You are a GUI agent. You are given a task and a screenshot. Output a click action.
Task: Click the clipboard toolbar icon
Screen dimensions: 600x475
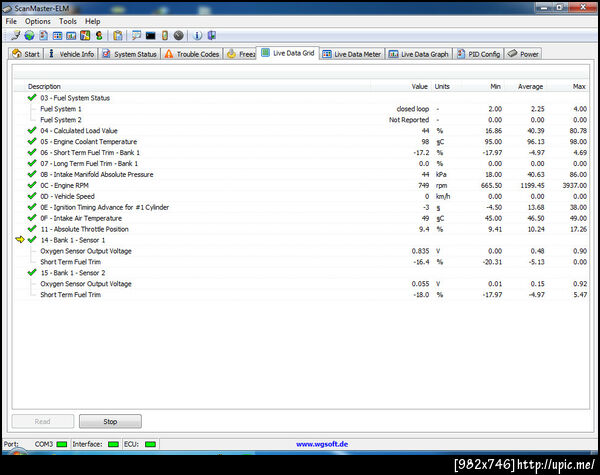[118, 36]
